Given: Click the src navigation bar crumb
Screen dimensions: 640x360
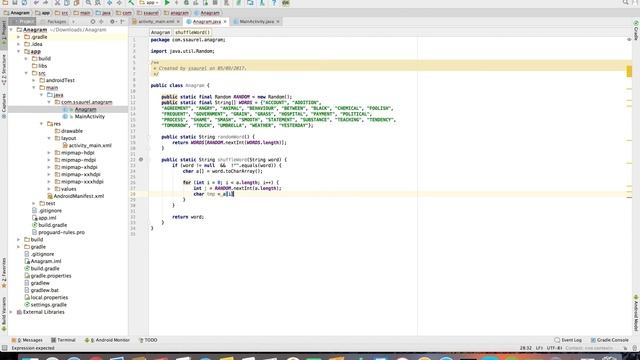Looking at the screenshot, I should click(x=61, y=13).
